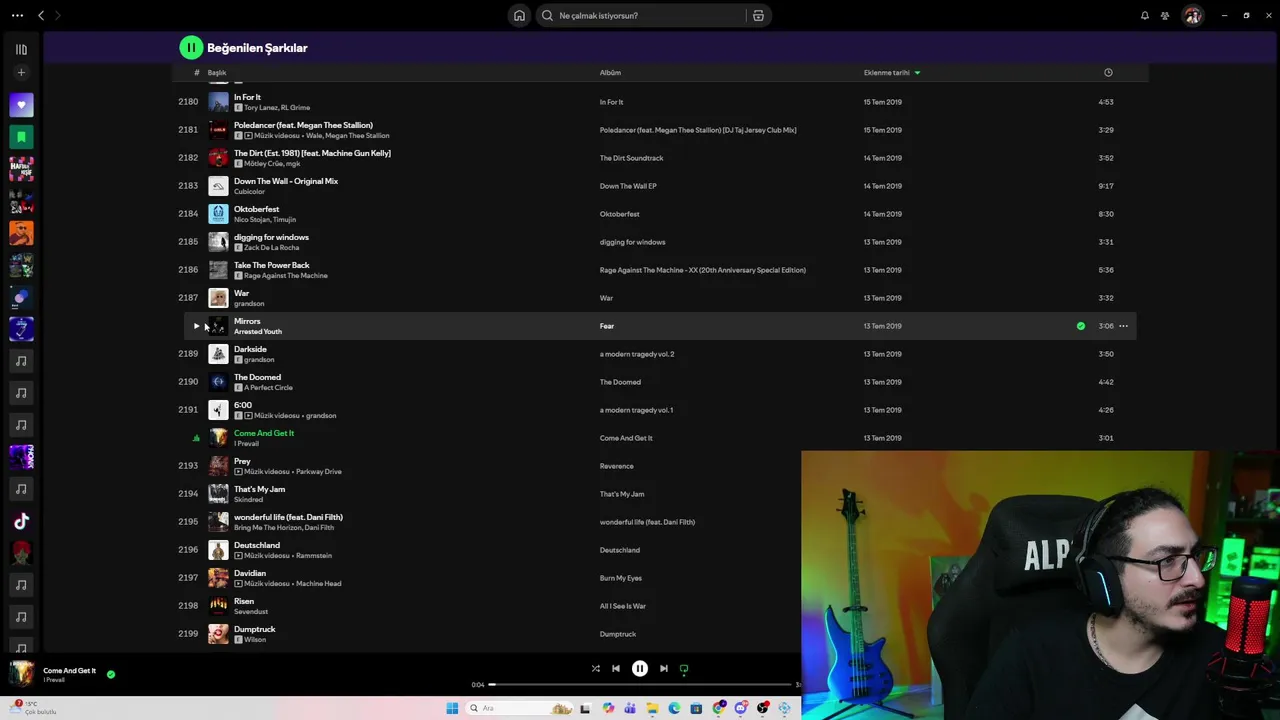Open more options for Mirrors
The width and height of the screenshot is (1280, 720).
click(1123, 326)
